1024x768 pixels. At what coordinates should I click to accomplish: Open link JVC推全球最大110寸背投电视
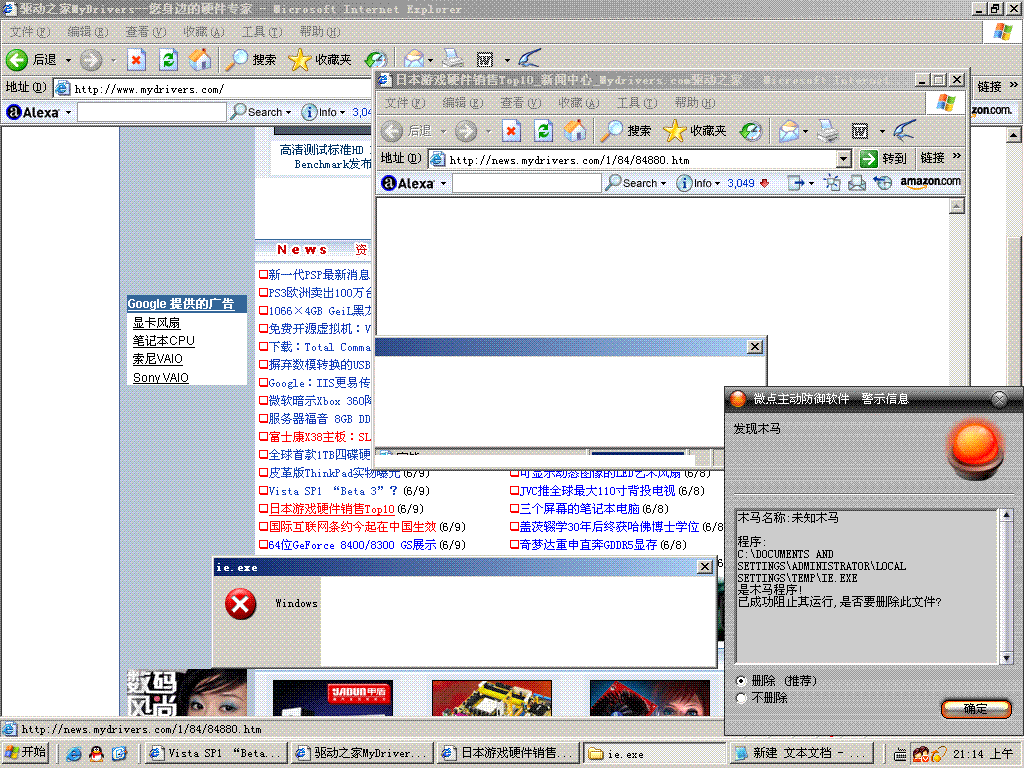(597, 490)
